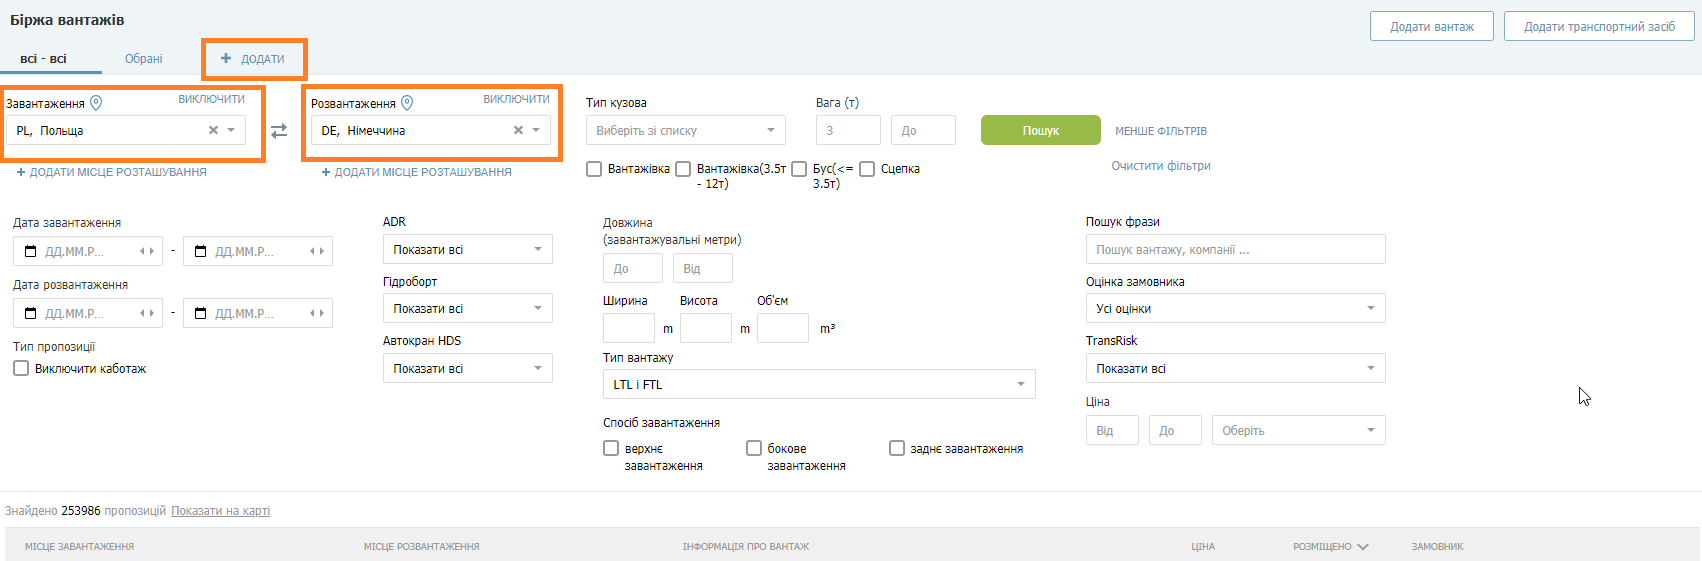The image size is (1702, 561).
Task: Click МІСЦЕ ЗАВАНТАЖЕННЯ column header
Action: point(79,547)
